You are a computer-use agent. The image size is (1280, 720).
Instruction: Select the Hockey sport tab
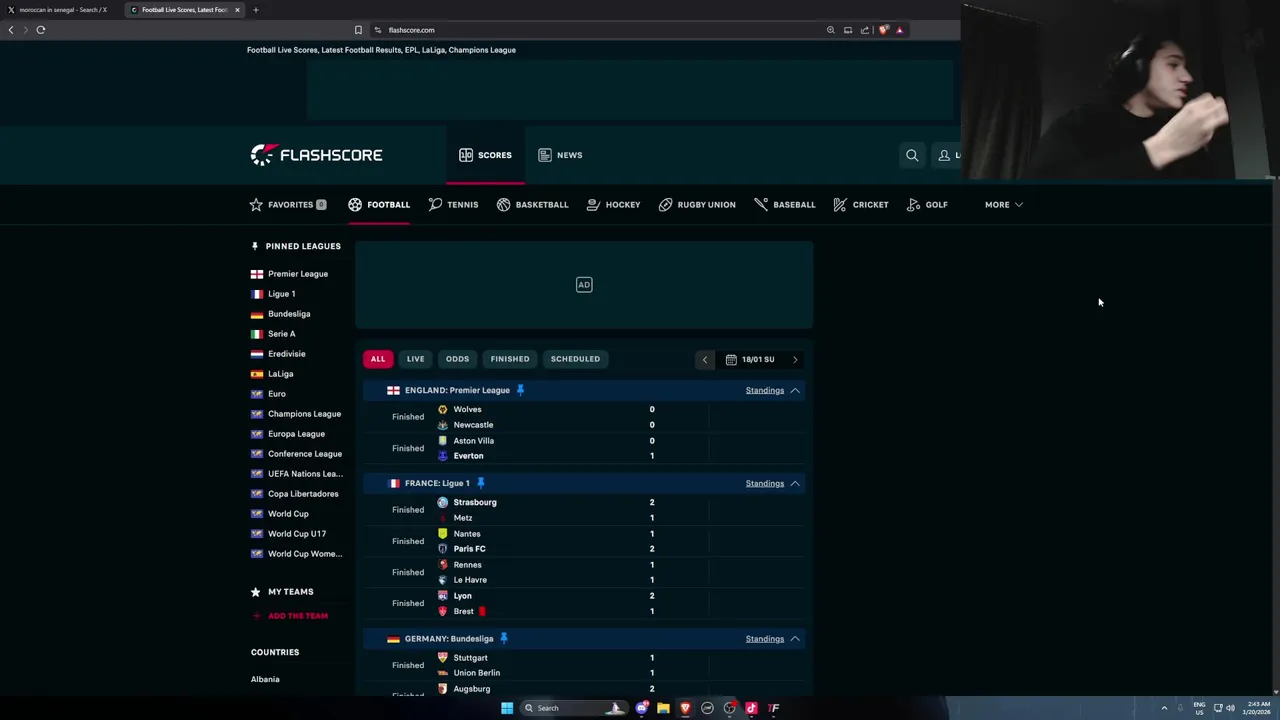coord(613,204)
